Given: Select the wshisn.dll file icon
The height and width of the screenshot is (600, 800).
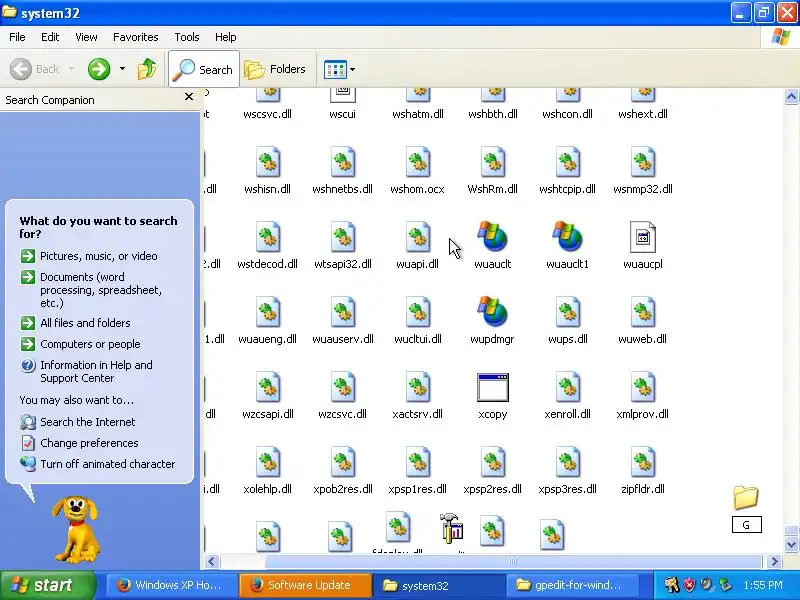Looking at the screenshot, I should pyautogui.click(x=267, y=162).
